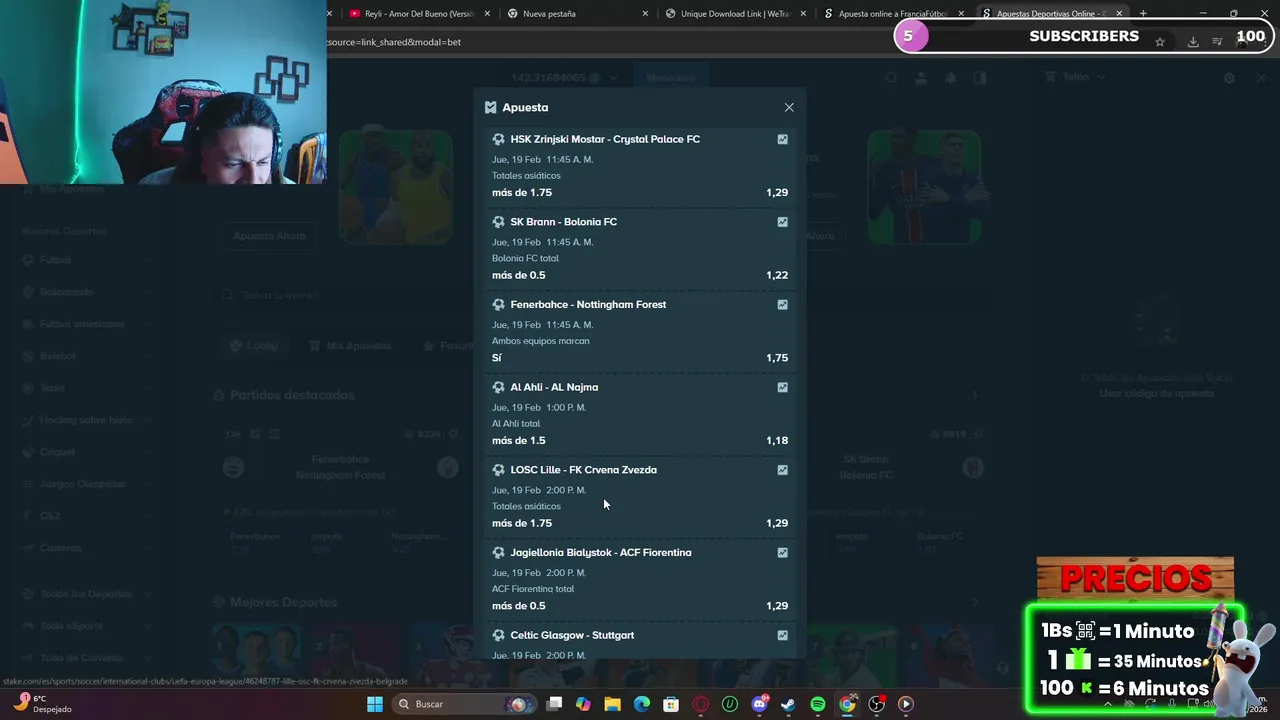Click 'Ambos equipos marcan' market label
This screenshot has width=1280, height=720.
coord(540,341)
